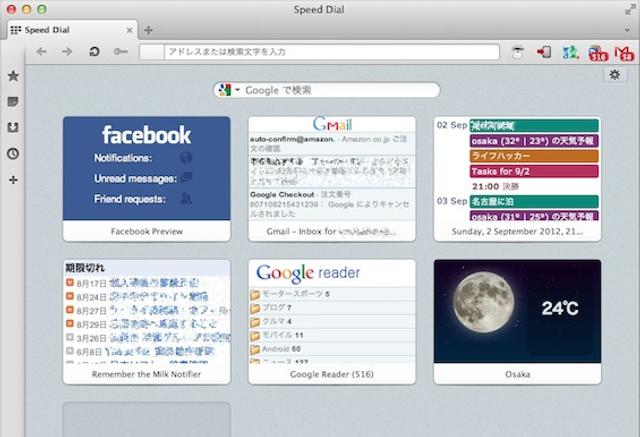This screenshot has width=640, height=437.
Task: Click the translate extension icon
Action: pos(571,52)
